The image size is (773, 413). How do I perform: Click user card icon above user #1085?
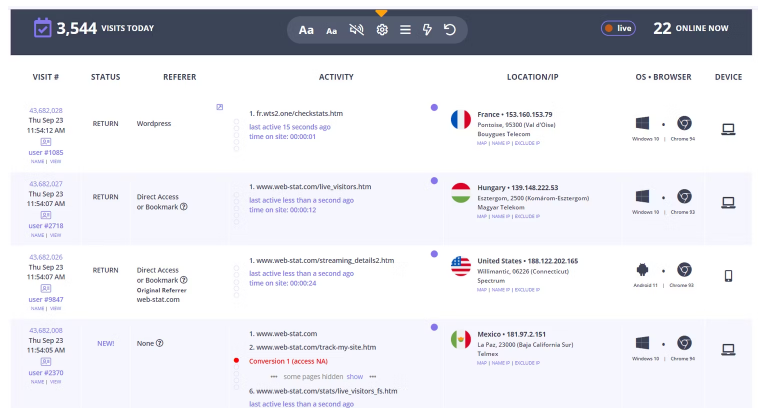tap(46, 142)
